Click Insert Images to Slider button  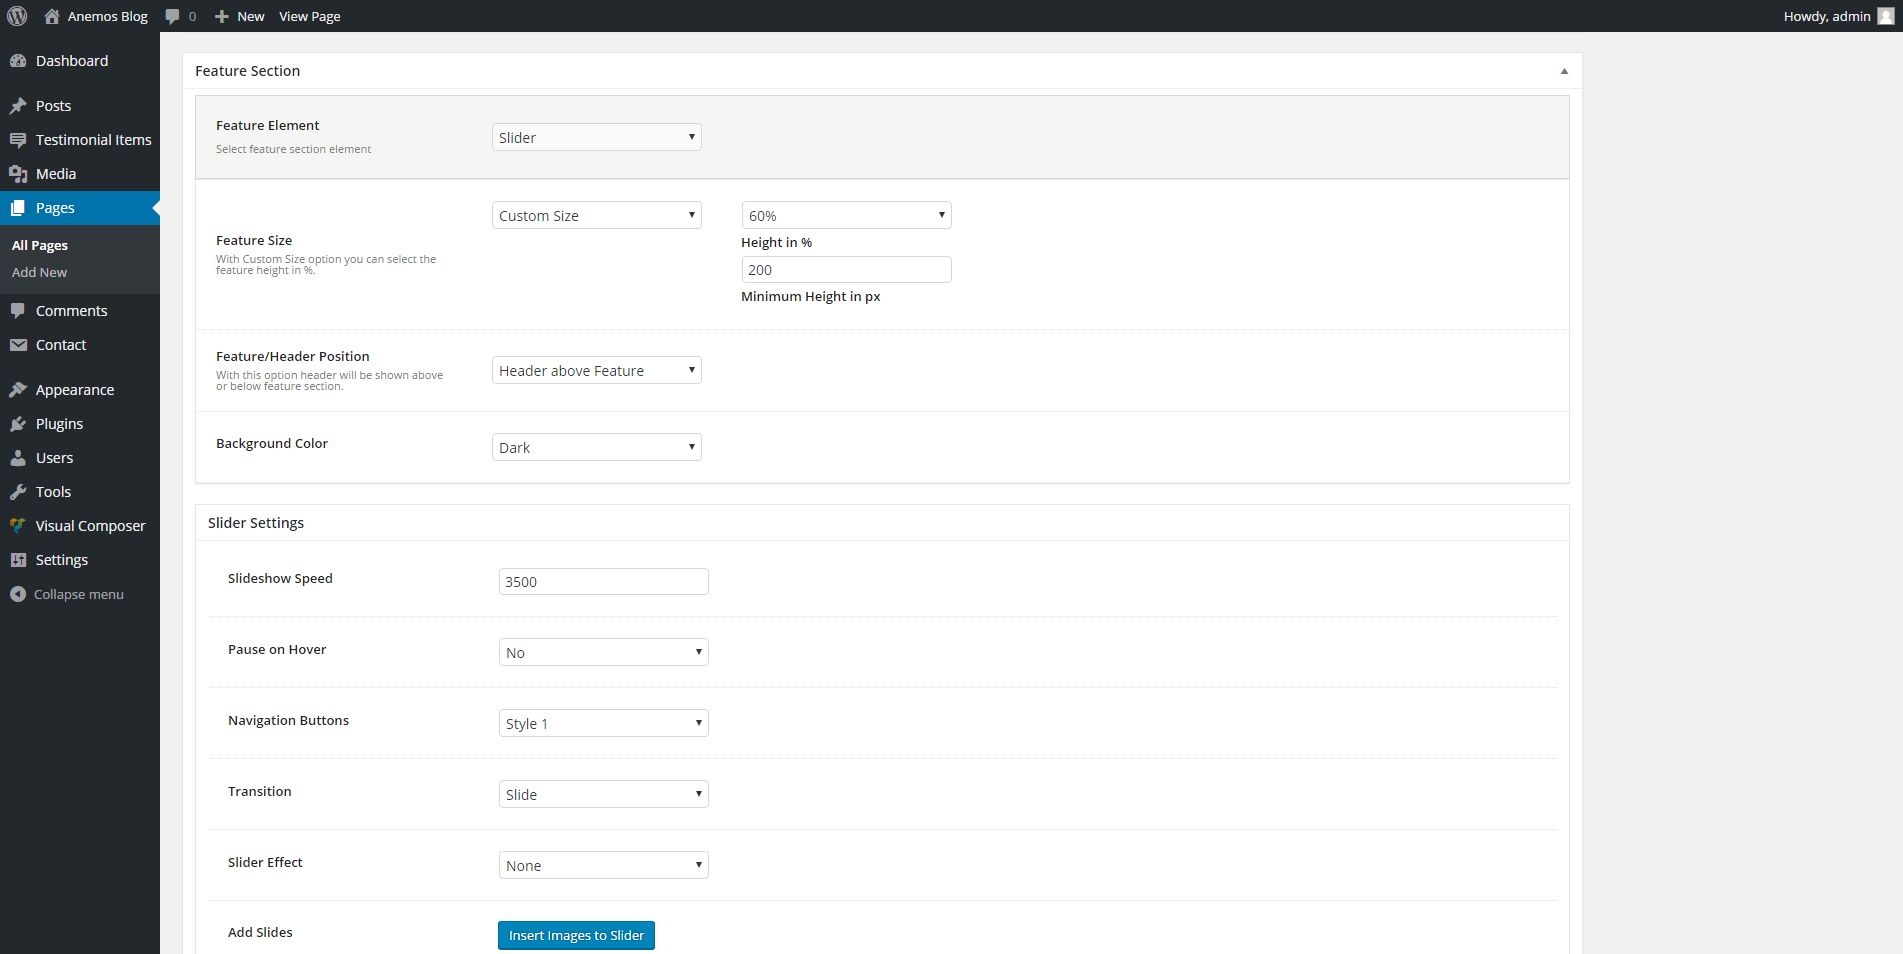(x=576, y=935)
